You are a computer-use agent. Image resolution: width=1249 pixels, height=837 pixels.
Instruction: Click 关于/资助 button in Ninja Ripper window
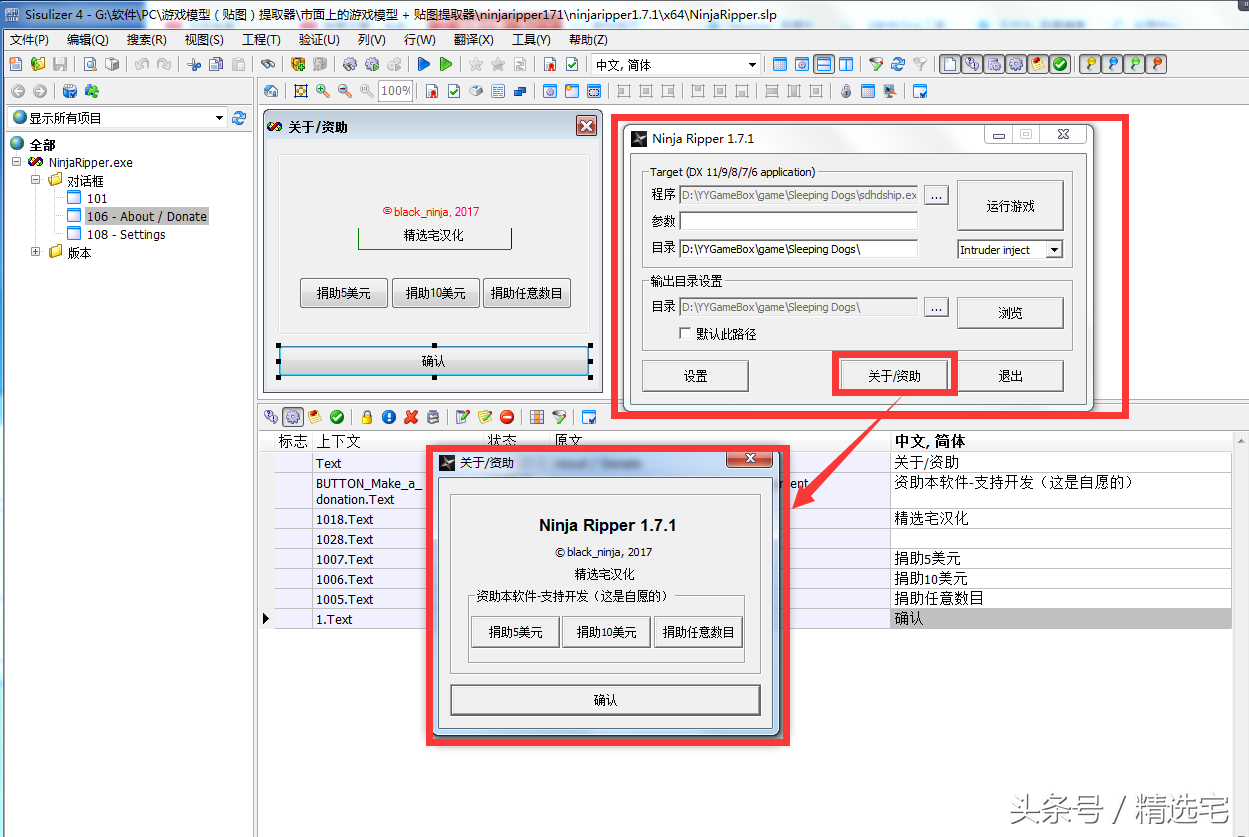click(x=894, y=376)
